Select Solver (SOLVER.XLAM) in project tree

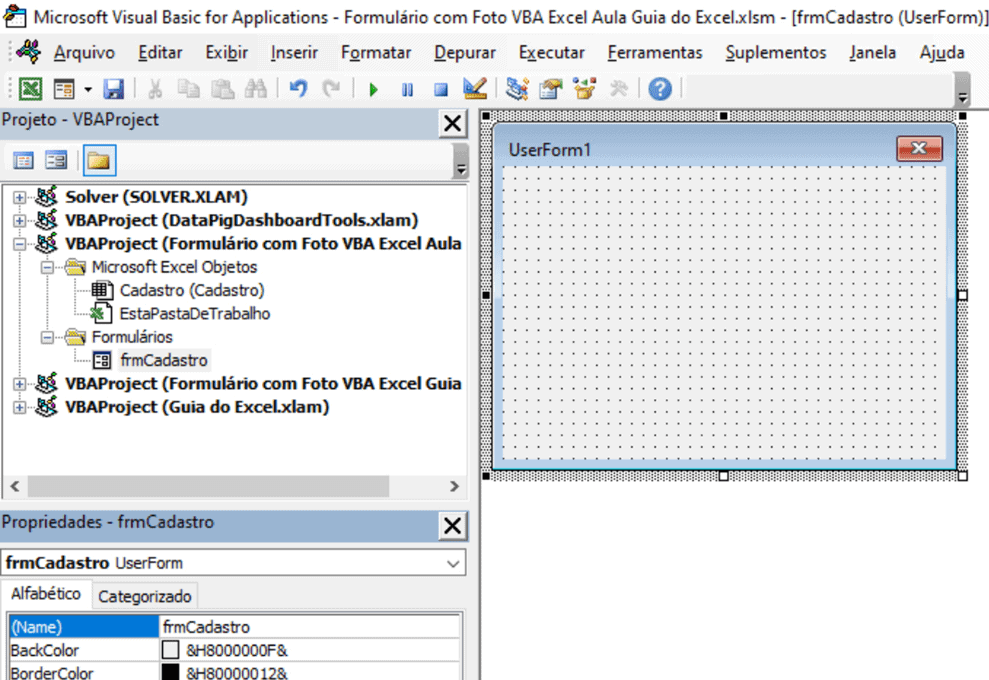pos(156,197)
